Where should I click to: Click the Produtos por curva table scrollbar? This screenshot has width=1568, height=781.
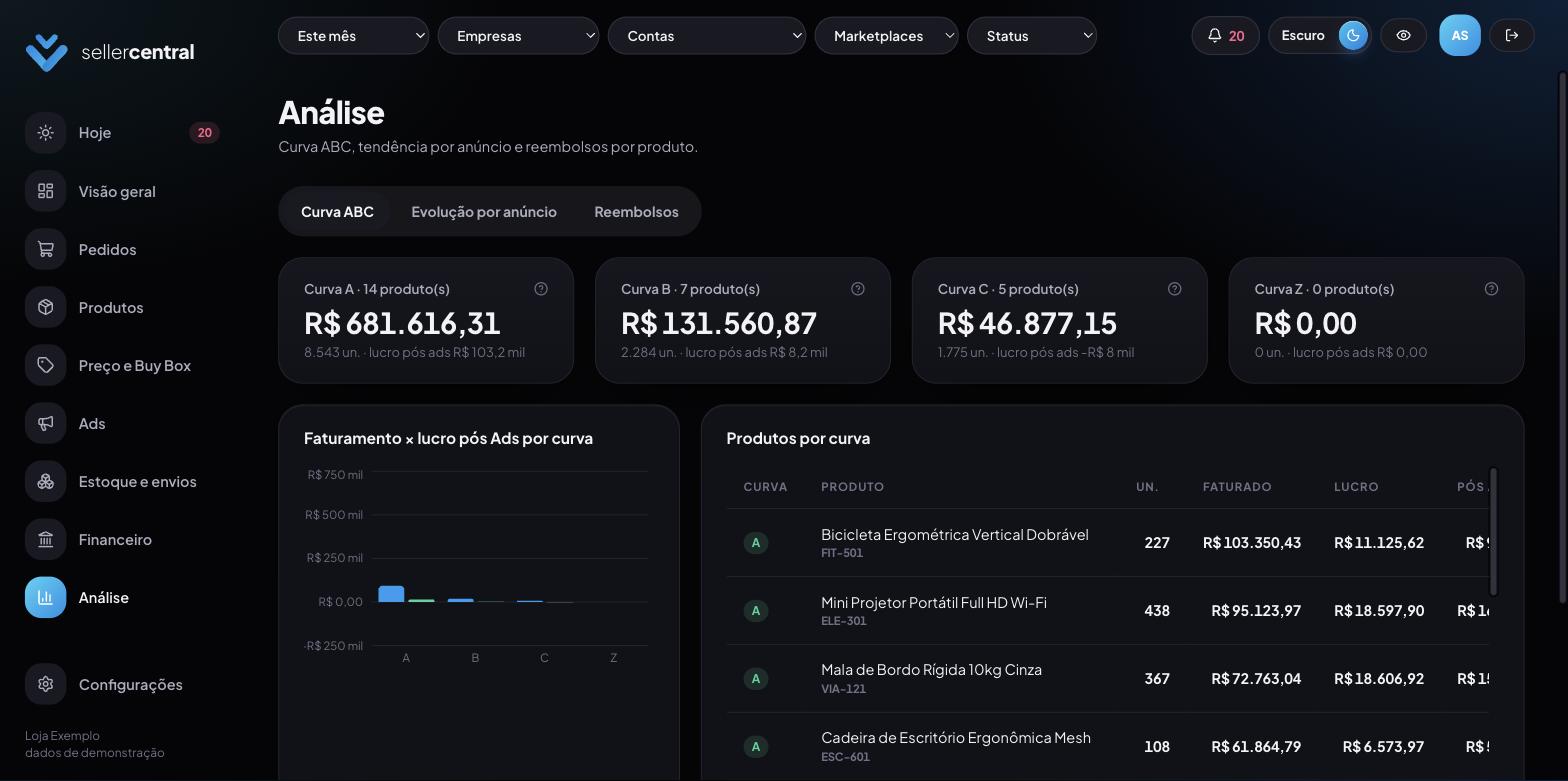1494,532
